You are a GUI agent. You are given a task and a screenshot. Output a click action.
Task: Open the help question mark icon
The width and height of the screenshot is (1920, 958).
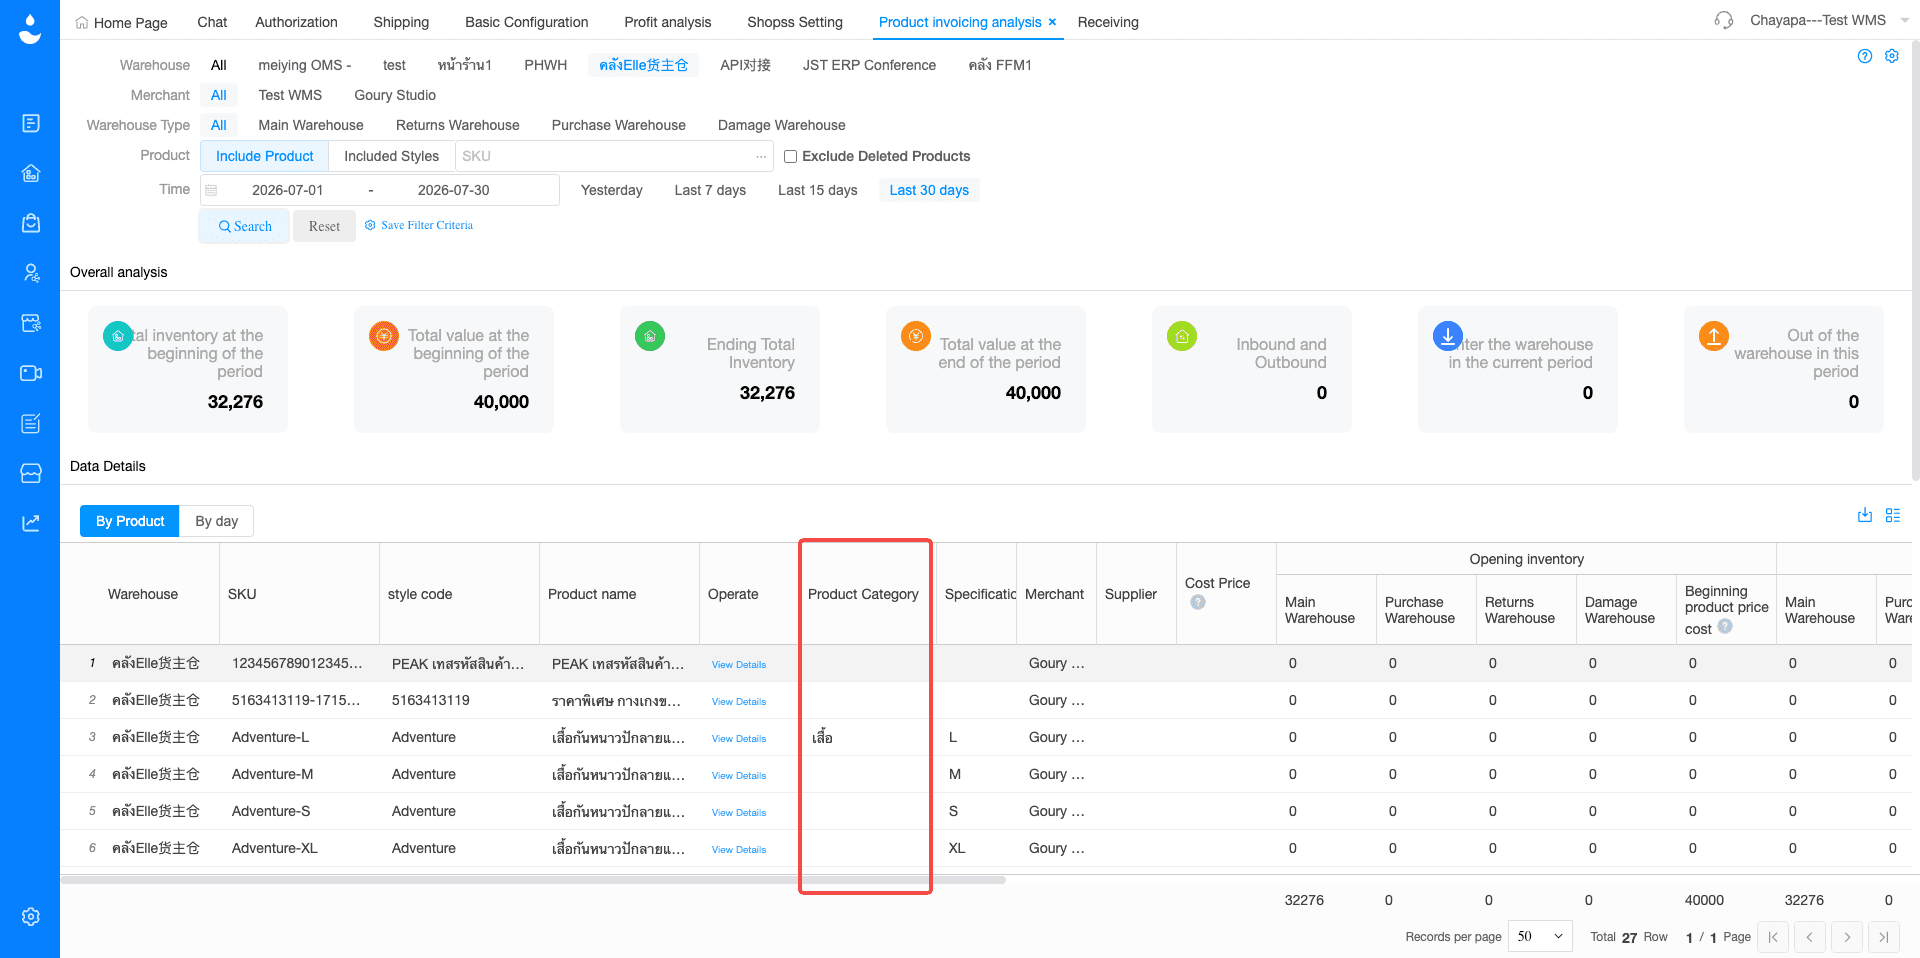1865,56
